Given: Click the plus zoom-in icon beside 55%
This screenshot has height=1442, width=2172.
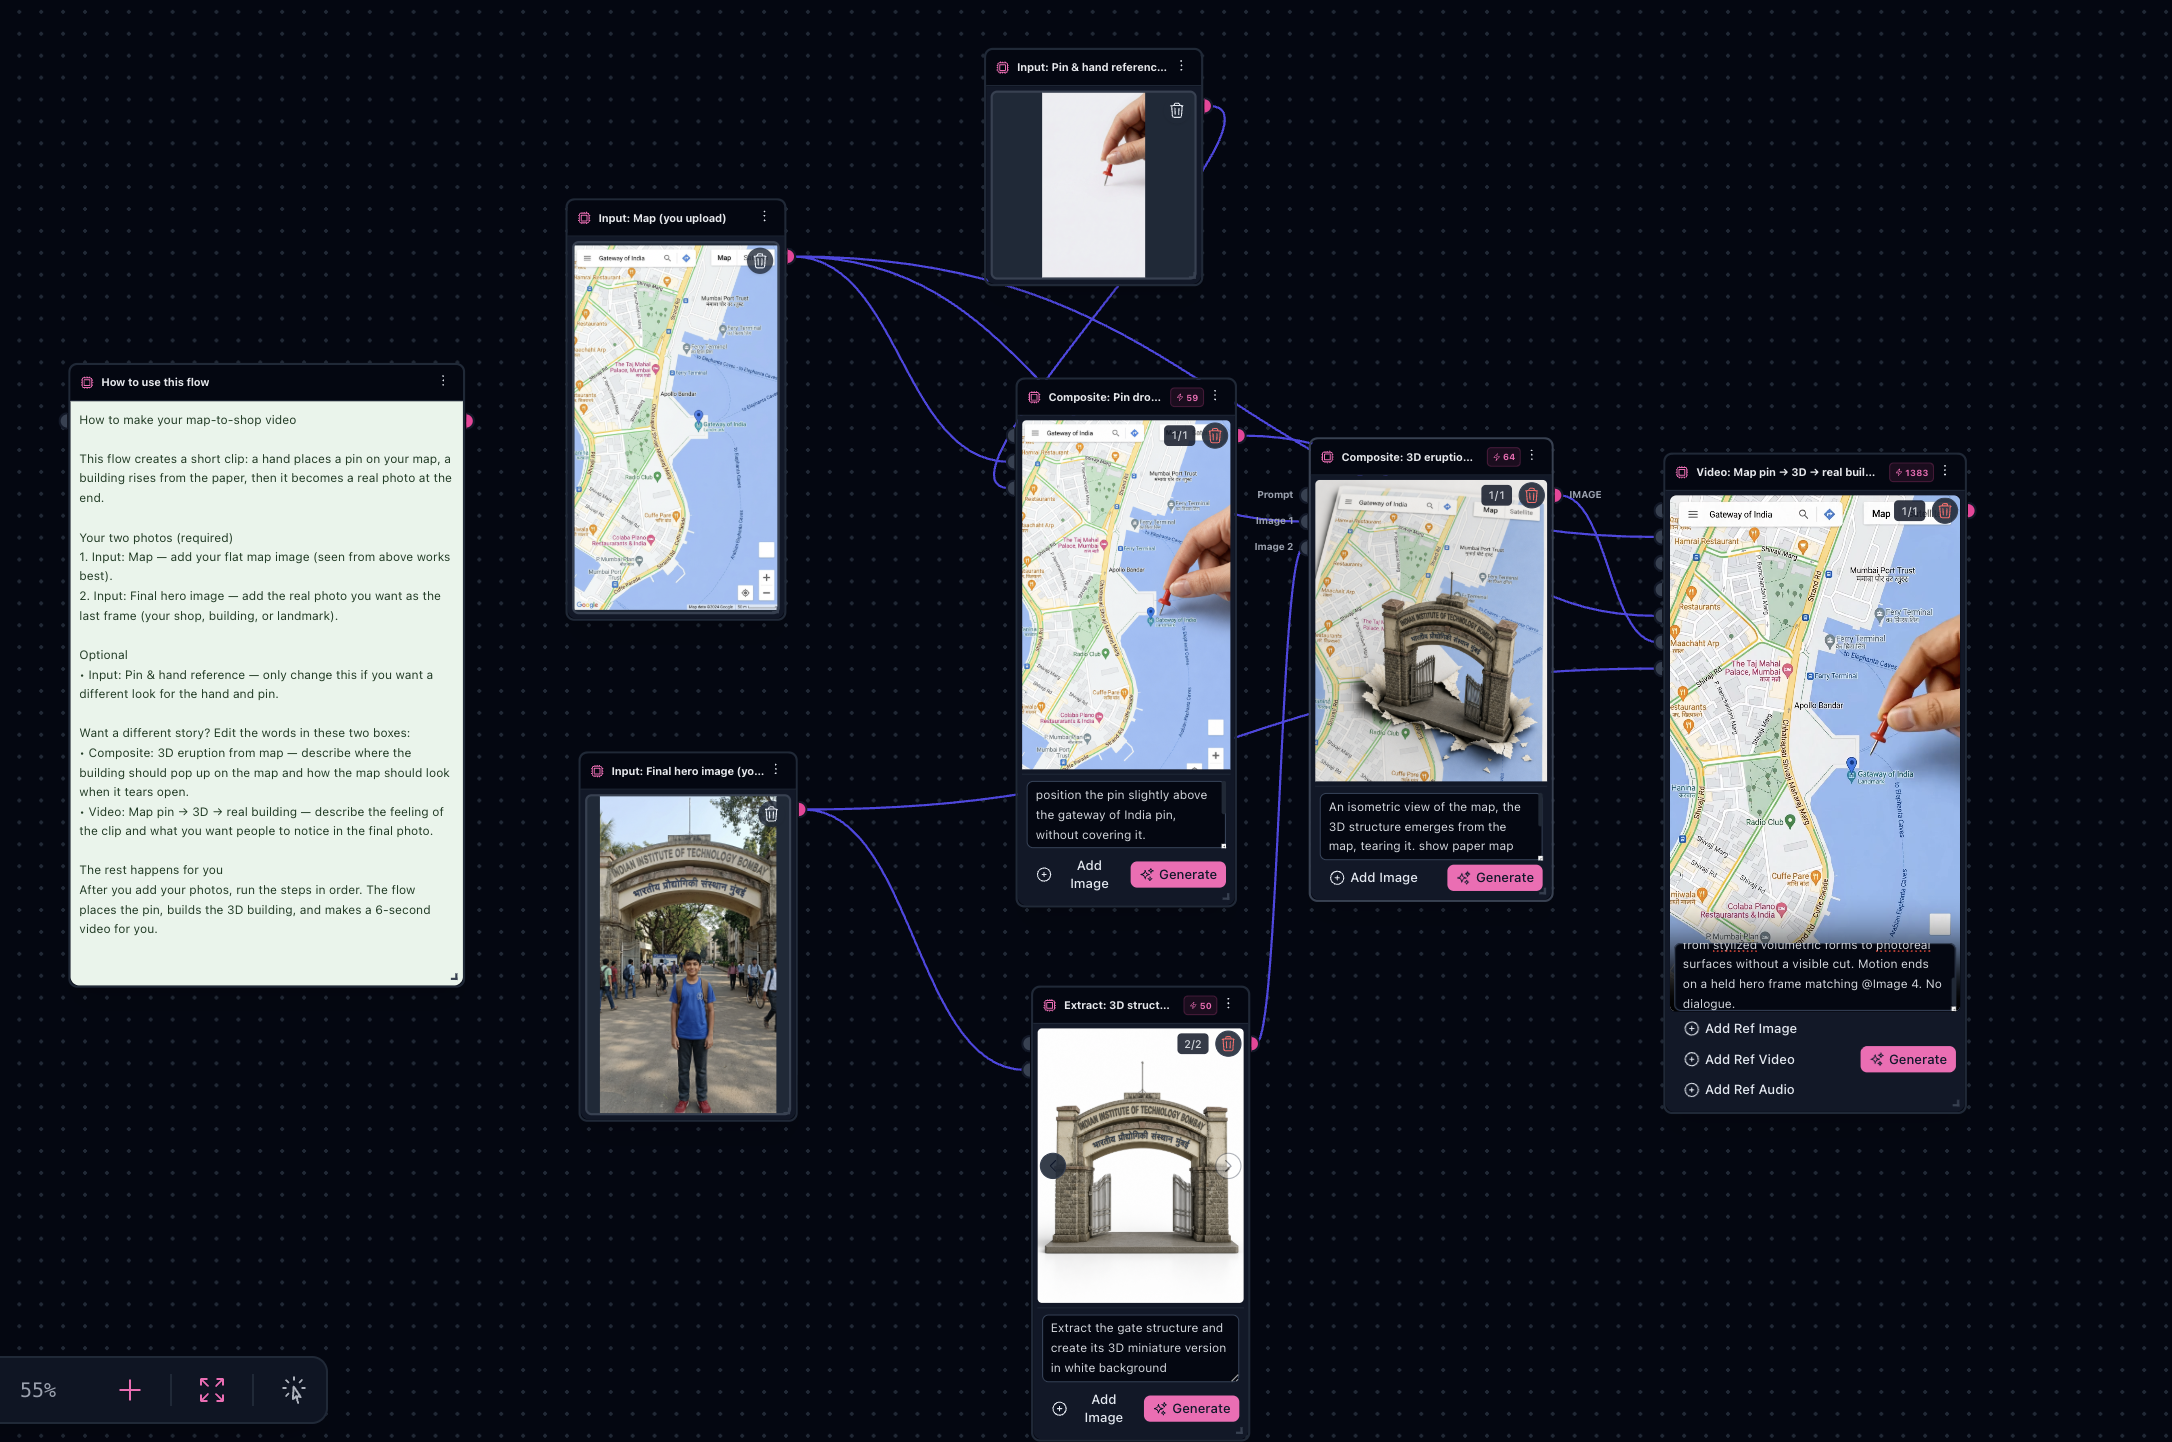Looking at the screenshot, I should [130, 1390].
